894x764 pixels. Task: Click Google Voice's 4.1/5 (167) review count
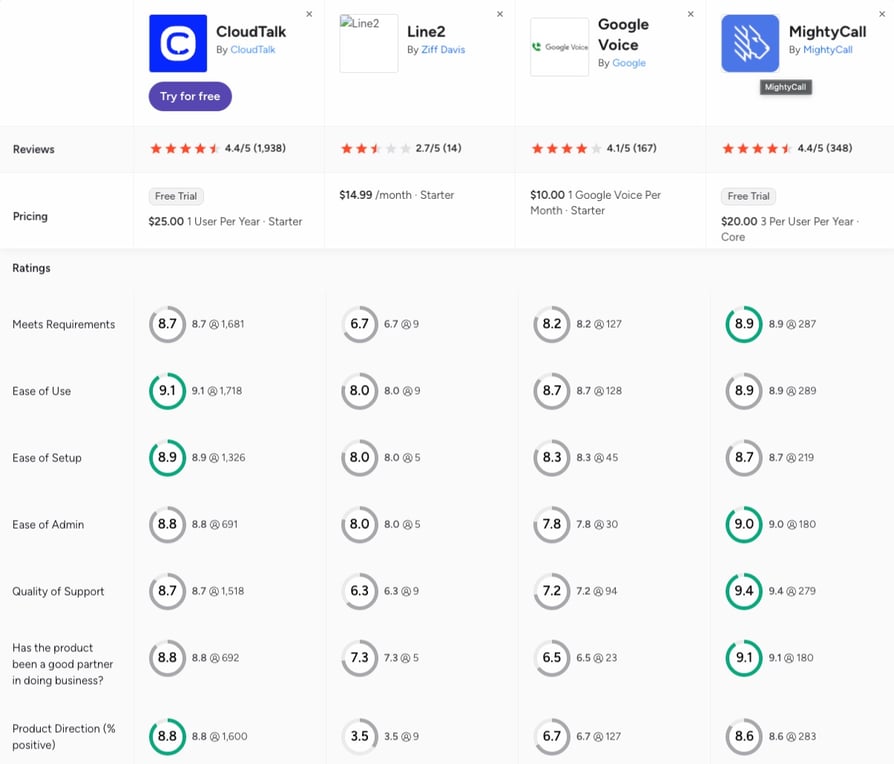pos(631,148)
